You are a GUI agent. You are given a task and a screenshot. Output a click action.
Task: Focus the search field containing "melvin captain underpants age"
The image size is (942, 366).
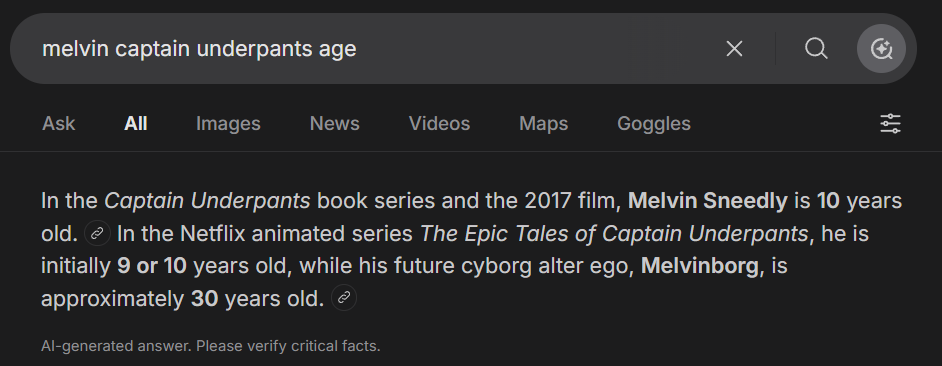372,49
